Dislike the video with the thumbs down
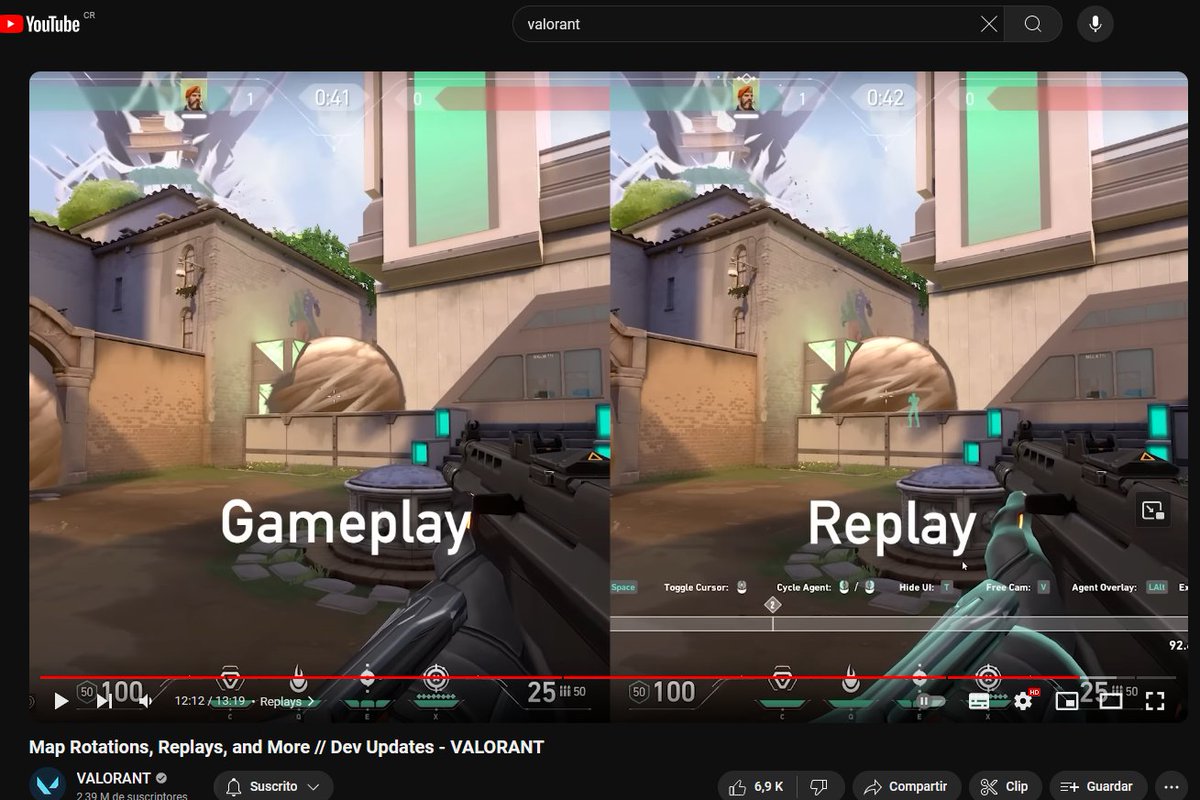This screenshot has width=1200, height=800. click(819, 787)
